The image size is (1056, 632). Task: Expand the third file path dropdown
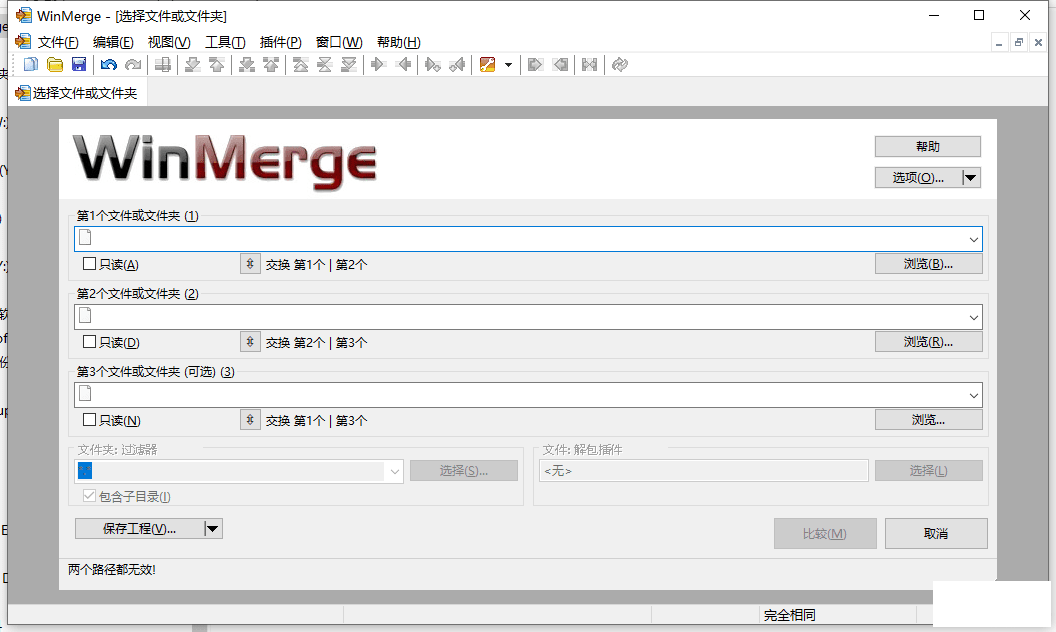click(973, 396)
